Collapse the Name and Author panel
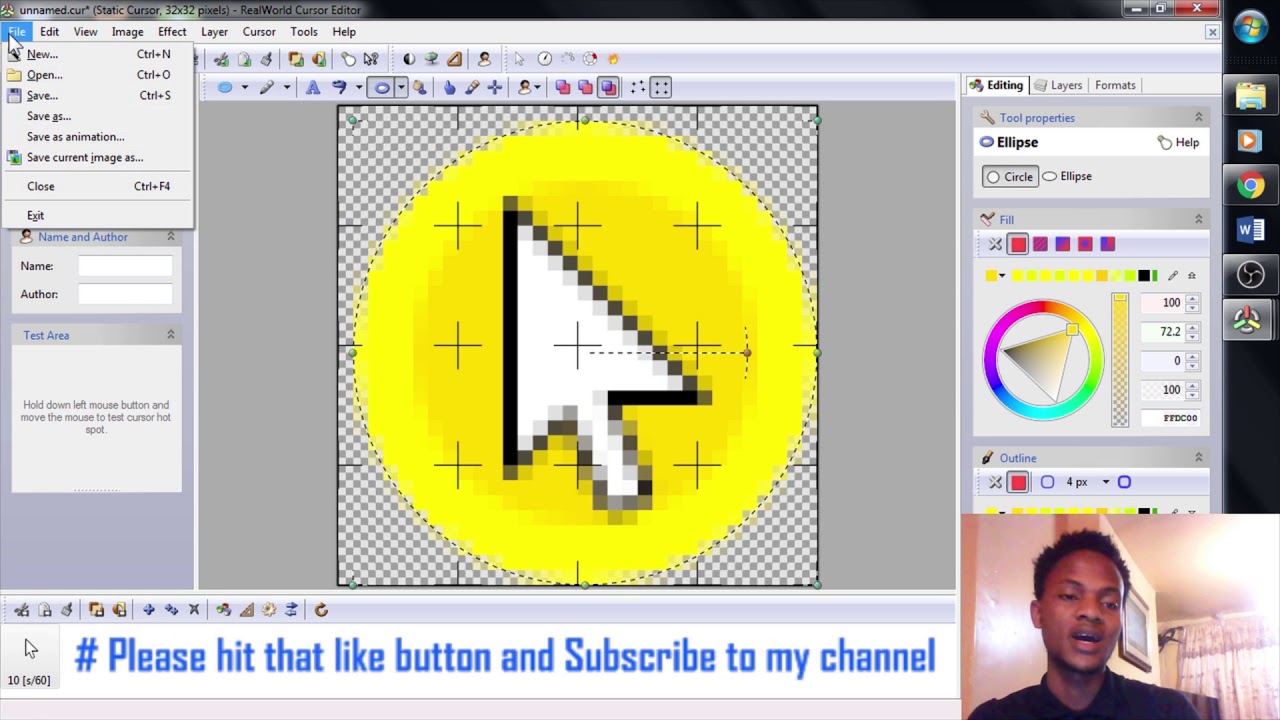Viewport: 1280px width, 720px height. click(x=170, y=237)
